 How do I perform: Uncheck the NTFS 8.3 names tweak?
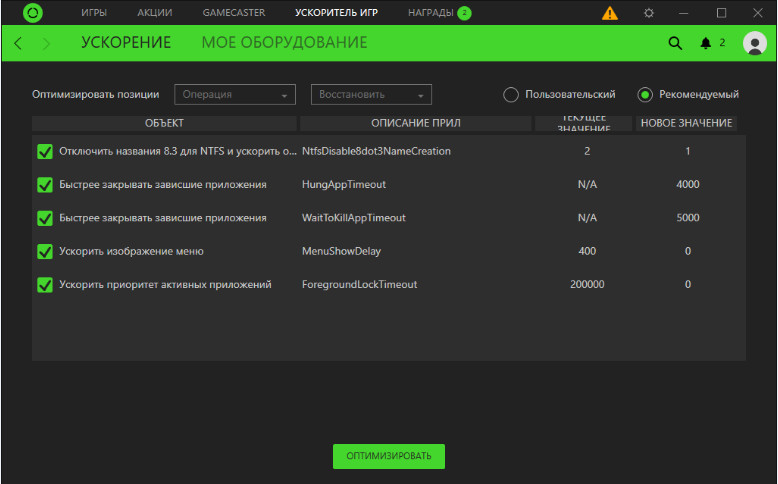45,151
